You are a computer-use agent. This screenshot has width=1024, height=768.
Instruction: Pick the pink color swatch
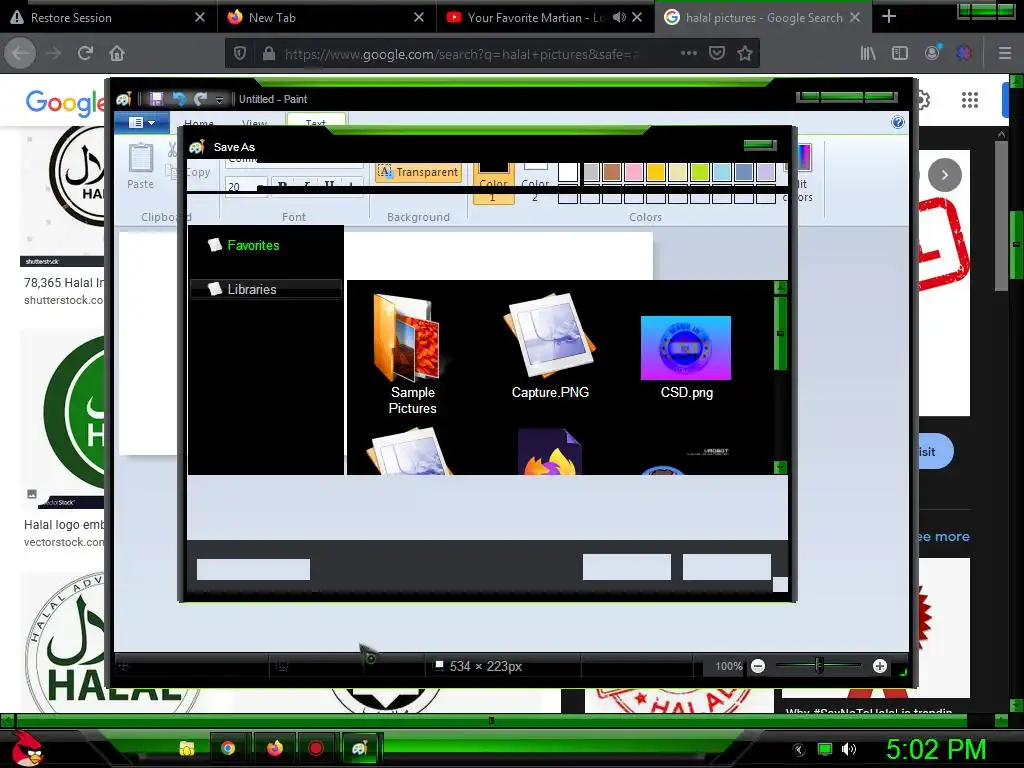[x=633, y=172]
